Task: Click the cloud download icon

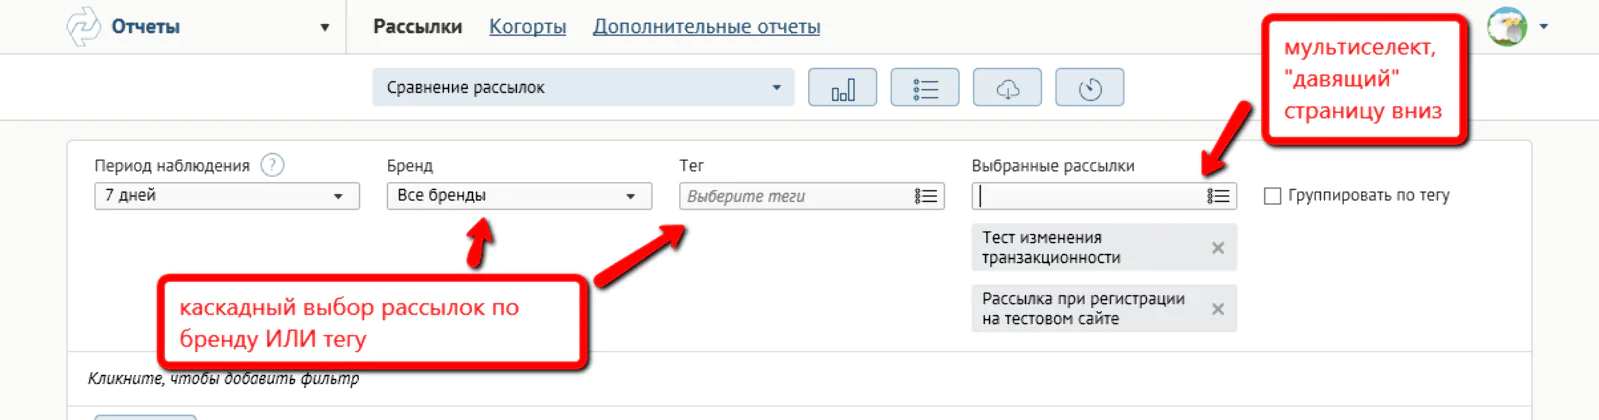Action: 1007,88
